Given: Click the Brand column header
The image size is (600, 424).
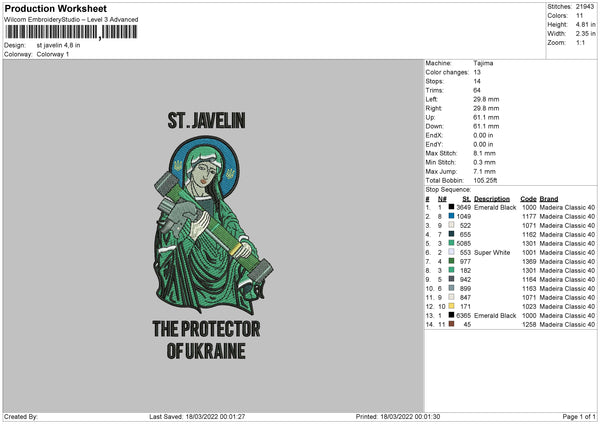Looking at the screenshot, I should pyautogui.click(x=549, y=198).
